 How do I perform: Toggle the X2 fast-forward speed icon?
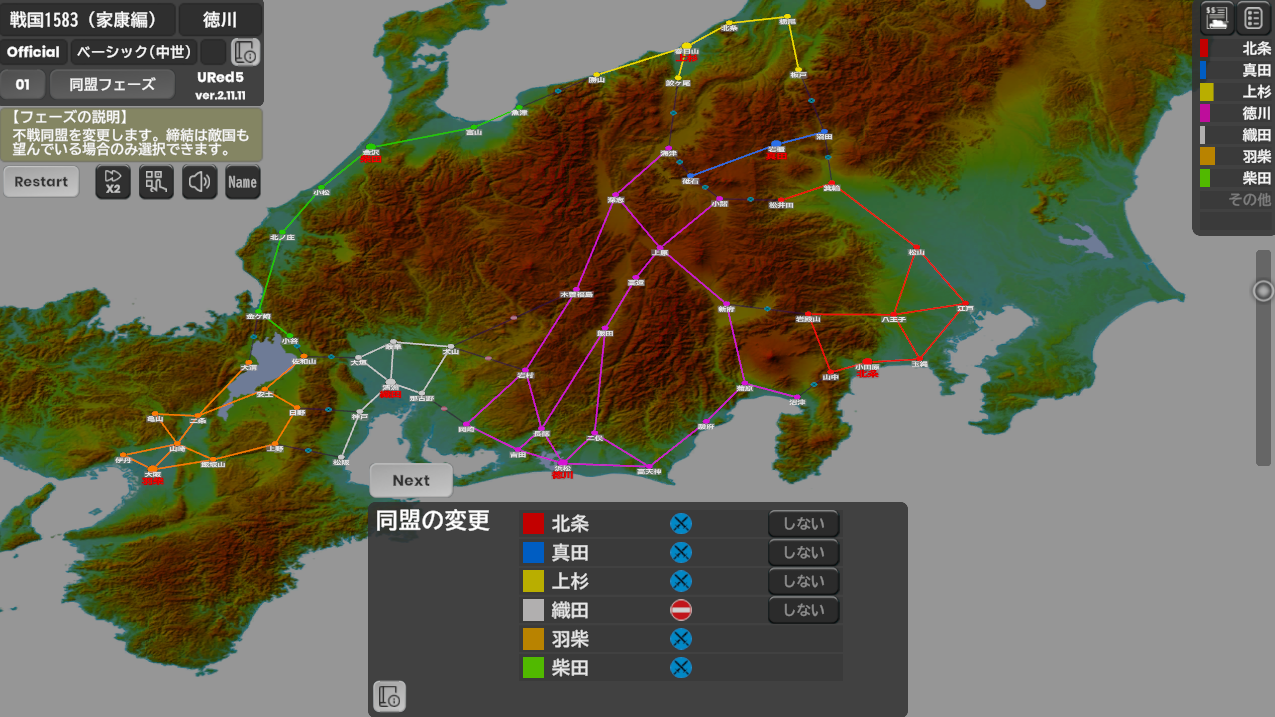click(113, 182)
